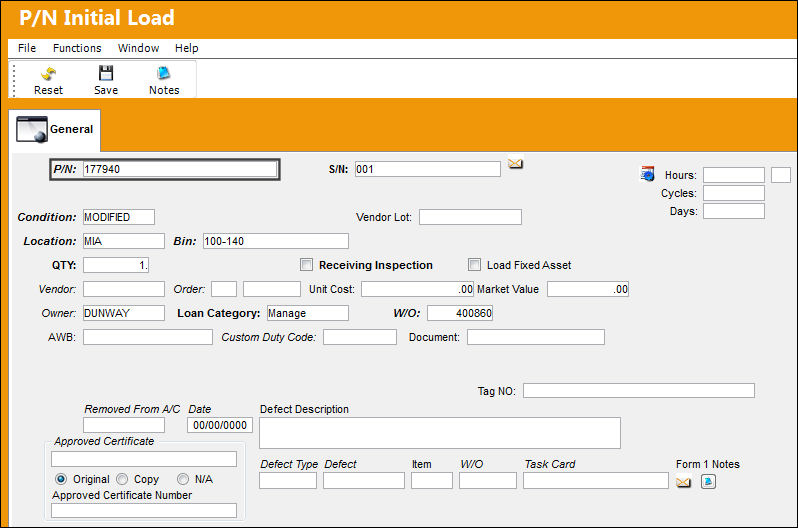Click the Tag NO input field
The height and width of the screenshot is (528, 798).
pos(639,391)
